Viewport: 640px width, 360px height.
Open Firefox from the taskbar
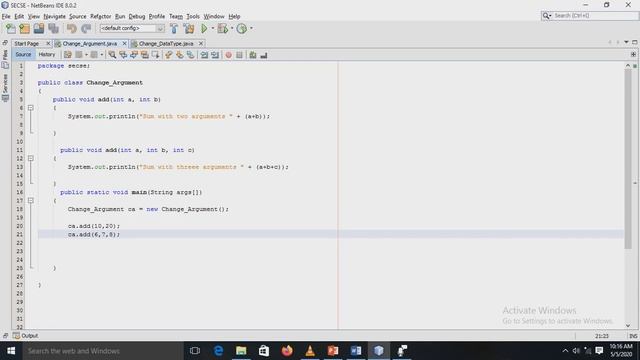(x=287, y=351)
